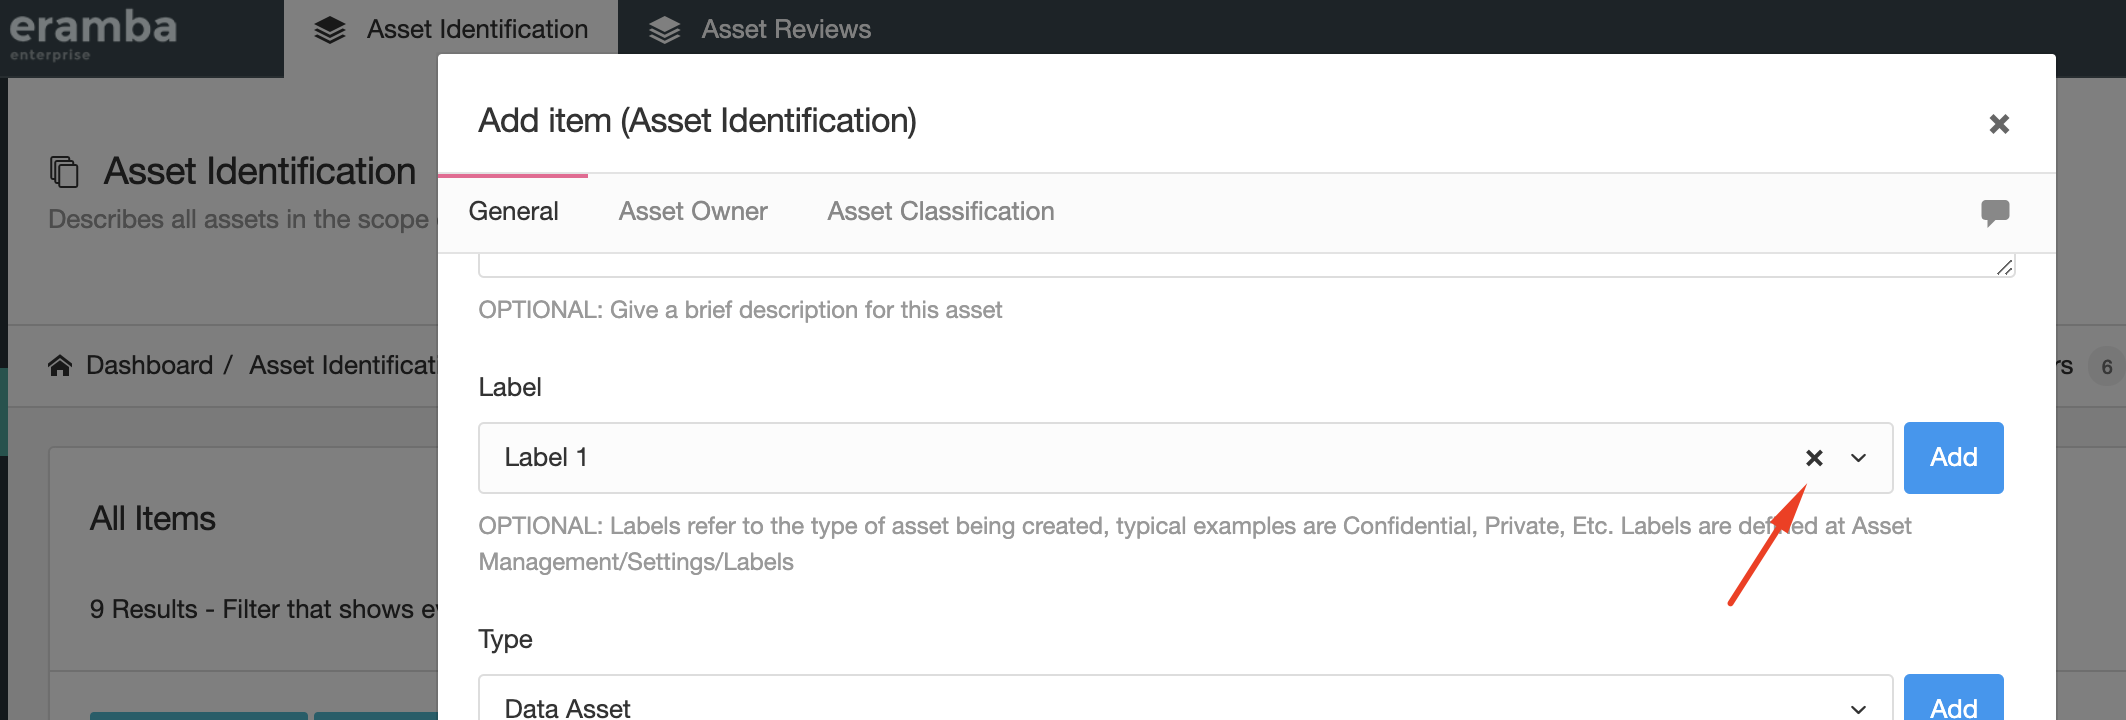Screen dimensions: 2126x720
Task: Go to Dashboard breadcrumb link
Action: tap(149, 365)
